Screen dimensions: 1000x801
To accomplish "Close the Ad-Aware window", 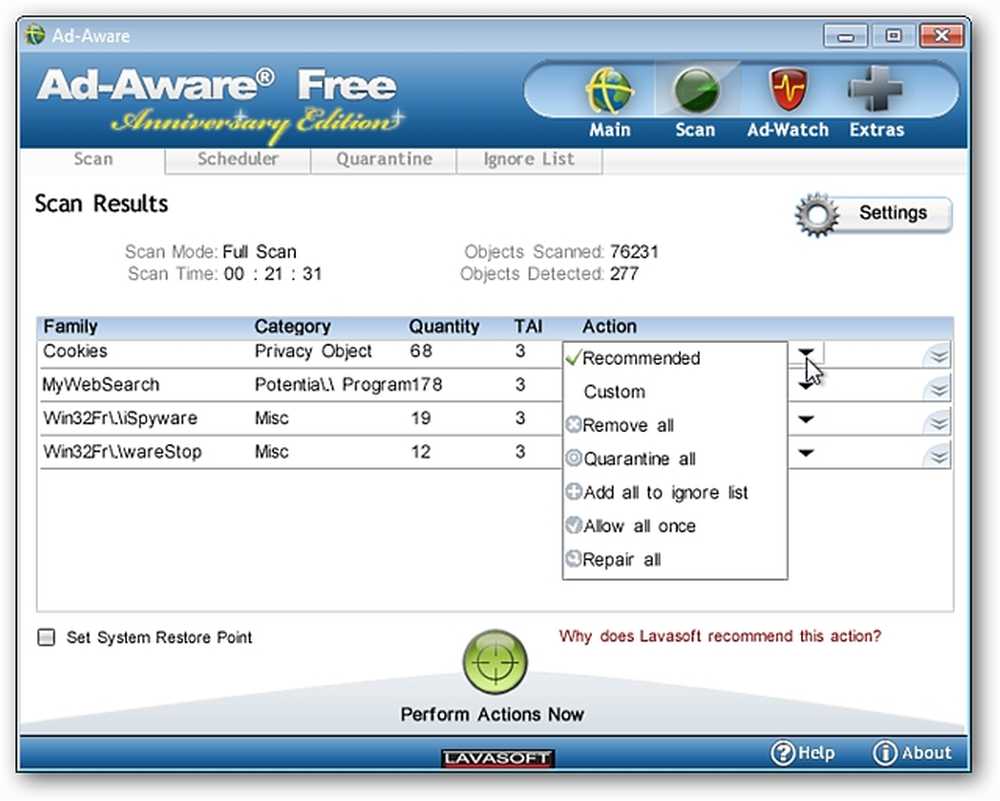I will click(x=941, y=36).
